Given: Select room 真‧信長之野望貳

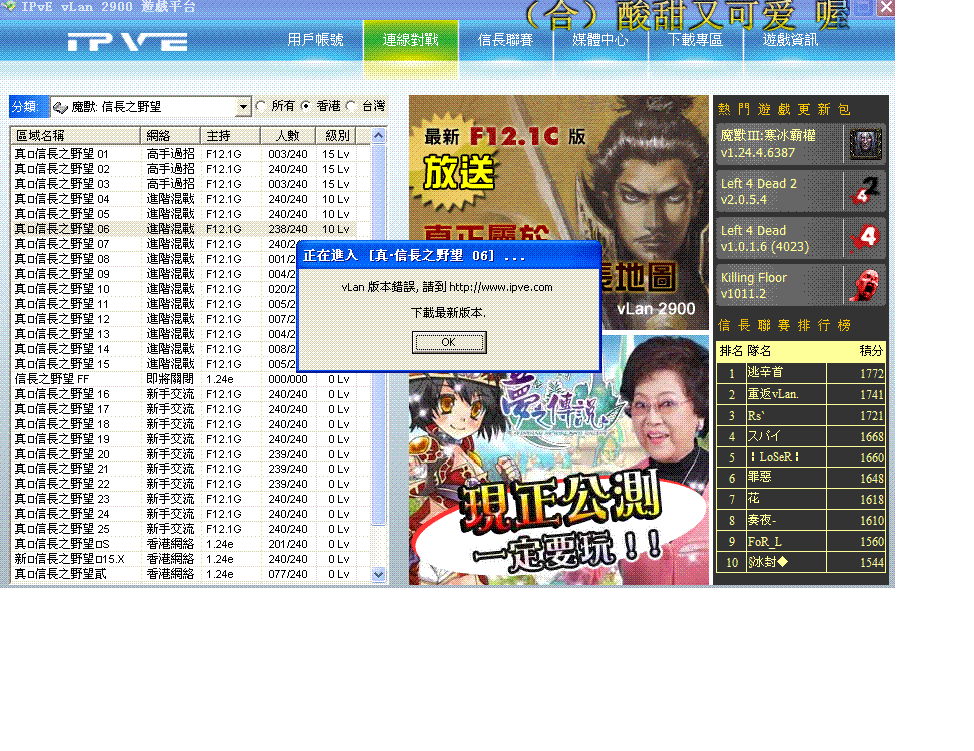Looking at the screenshot, I should (190, 574).
